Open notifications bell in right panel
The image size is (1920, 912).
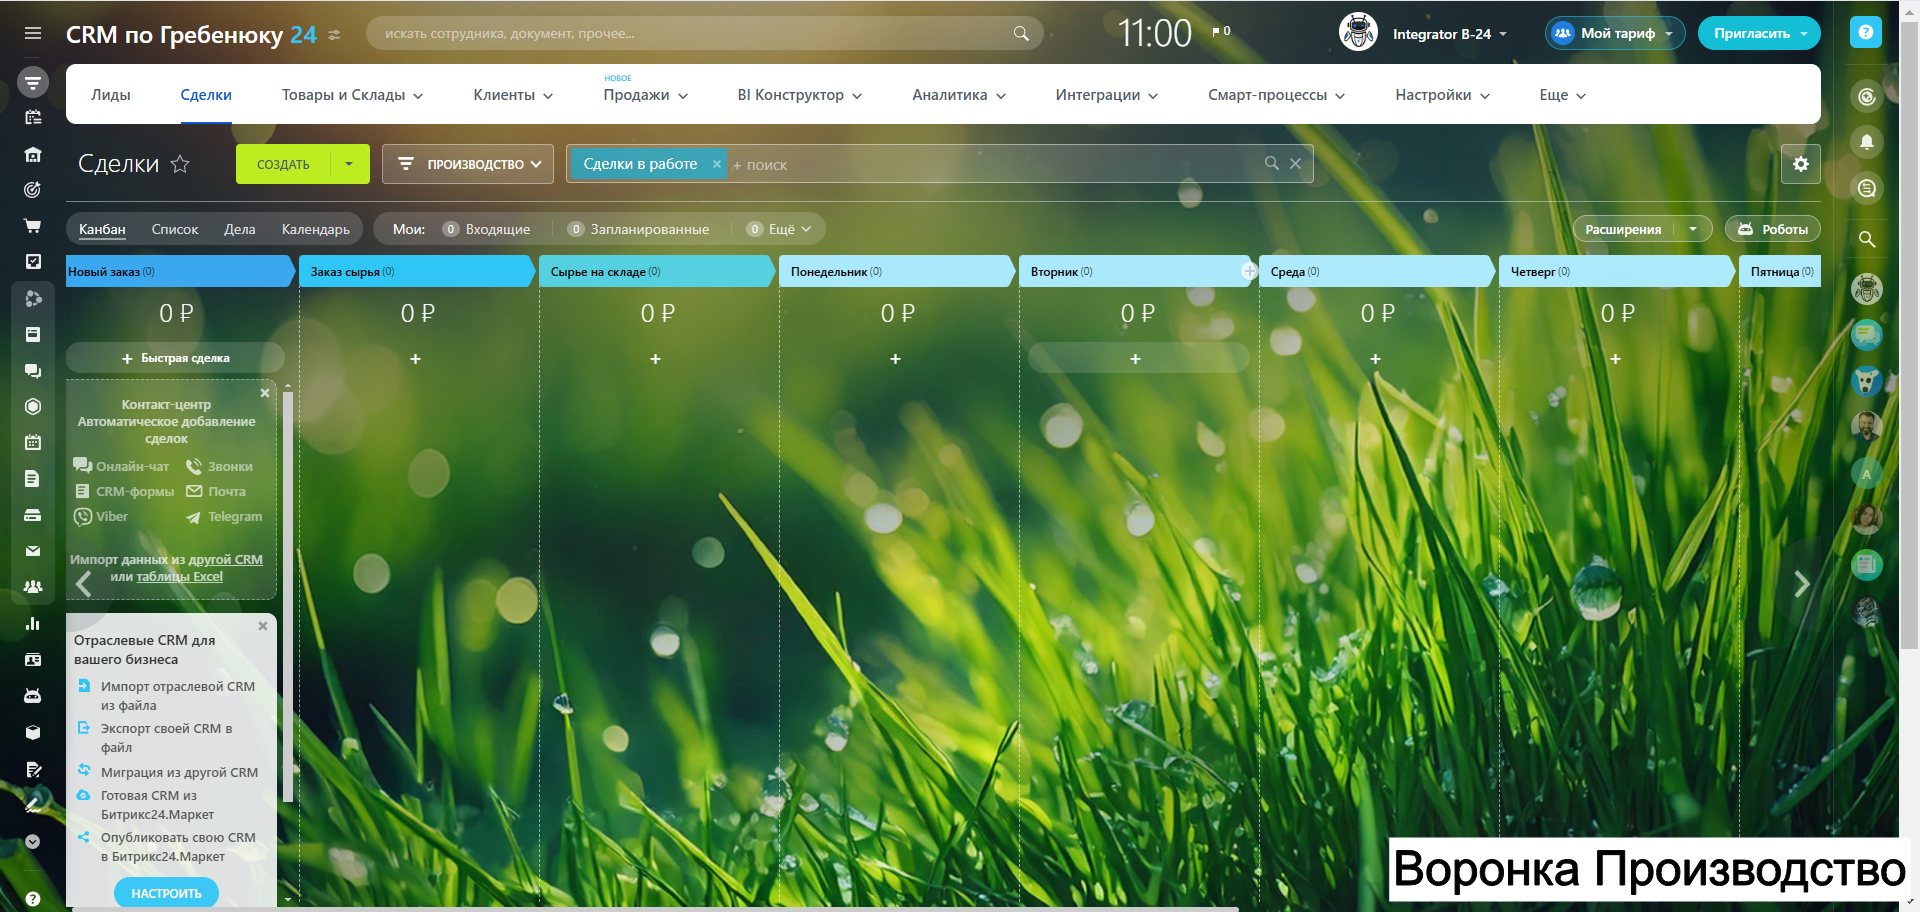pos(1866,142)
